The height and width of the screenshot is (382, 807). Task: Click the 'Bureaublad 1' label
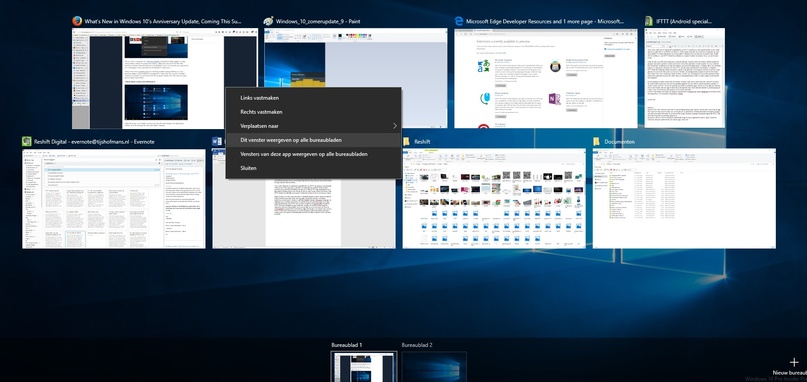click(347, 345)
